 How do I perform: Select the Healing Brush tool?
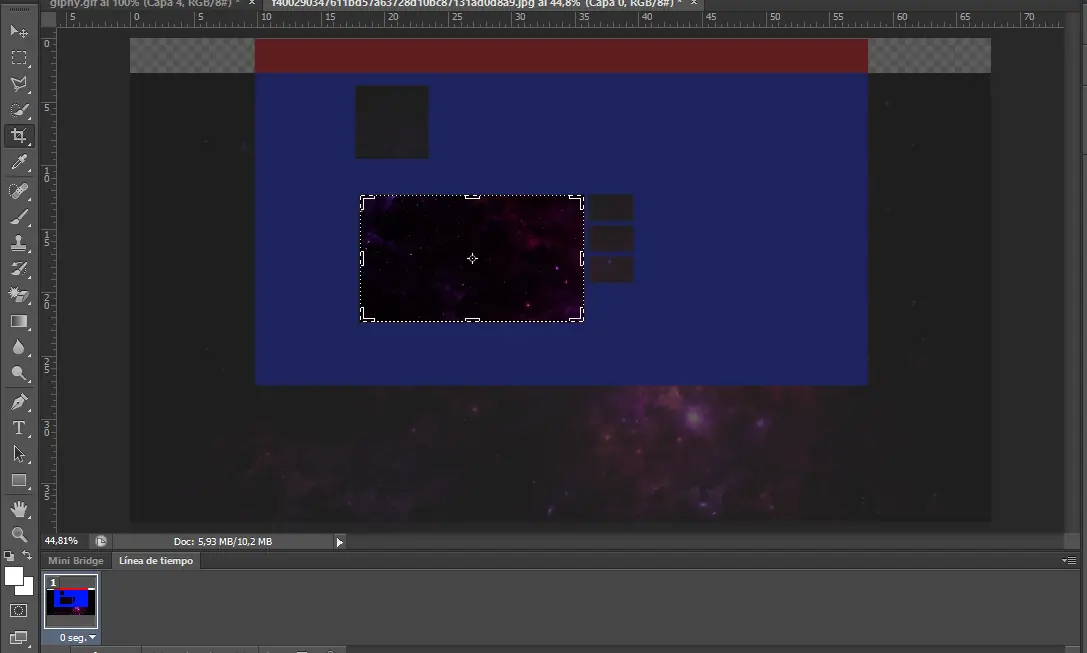tap(19, 190)
